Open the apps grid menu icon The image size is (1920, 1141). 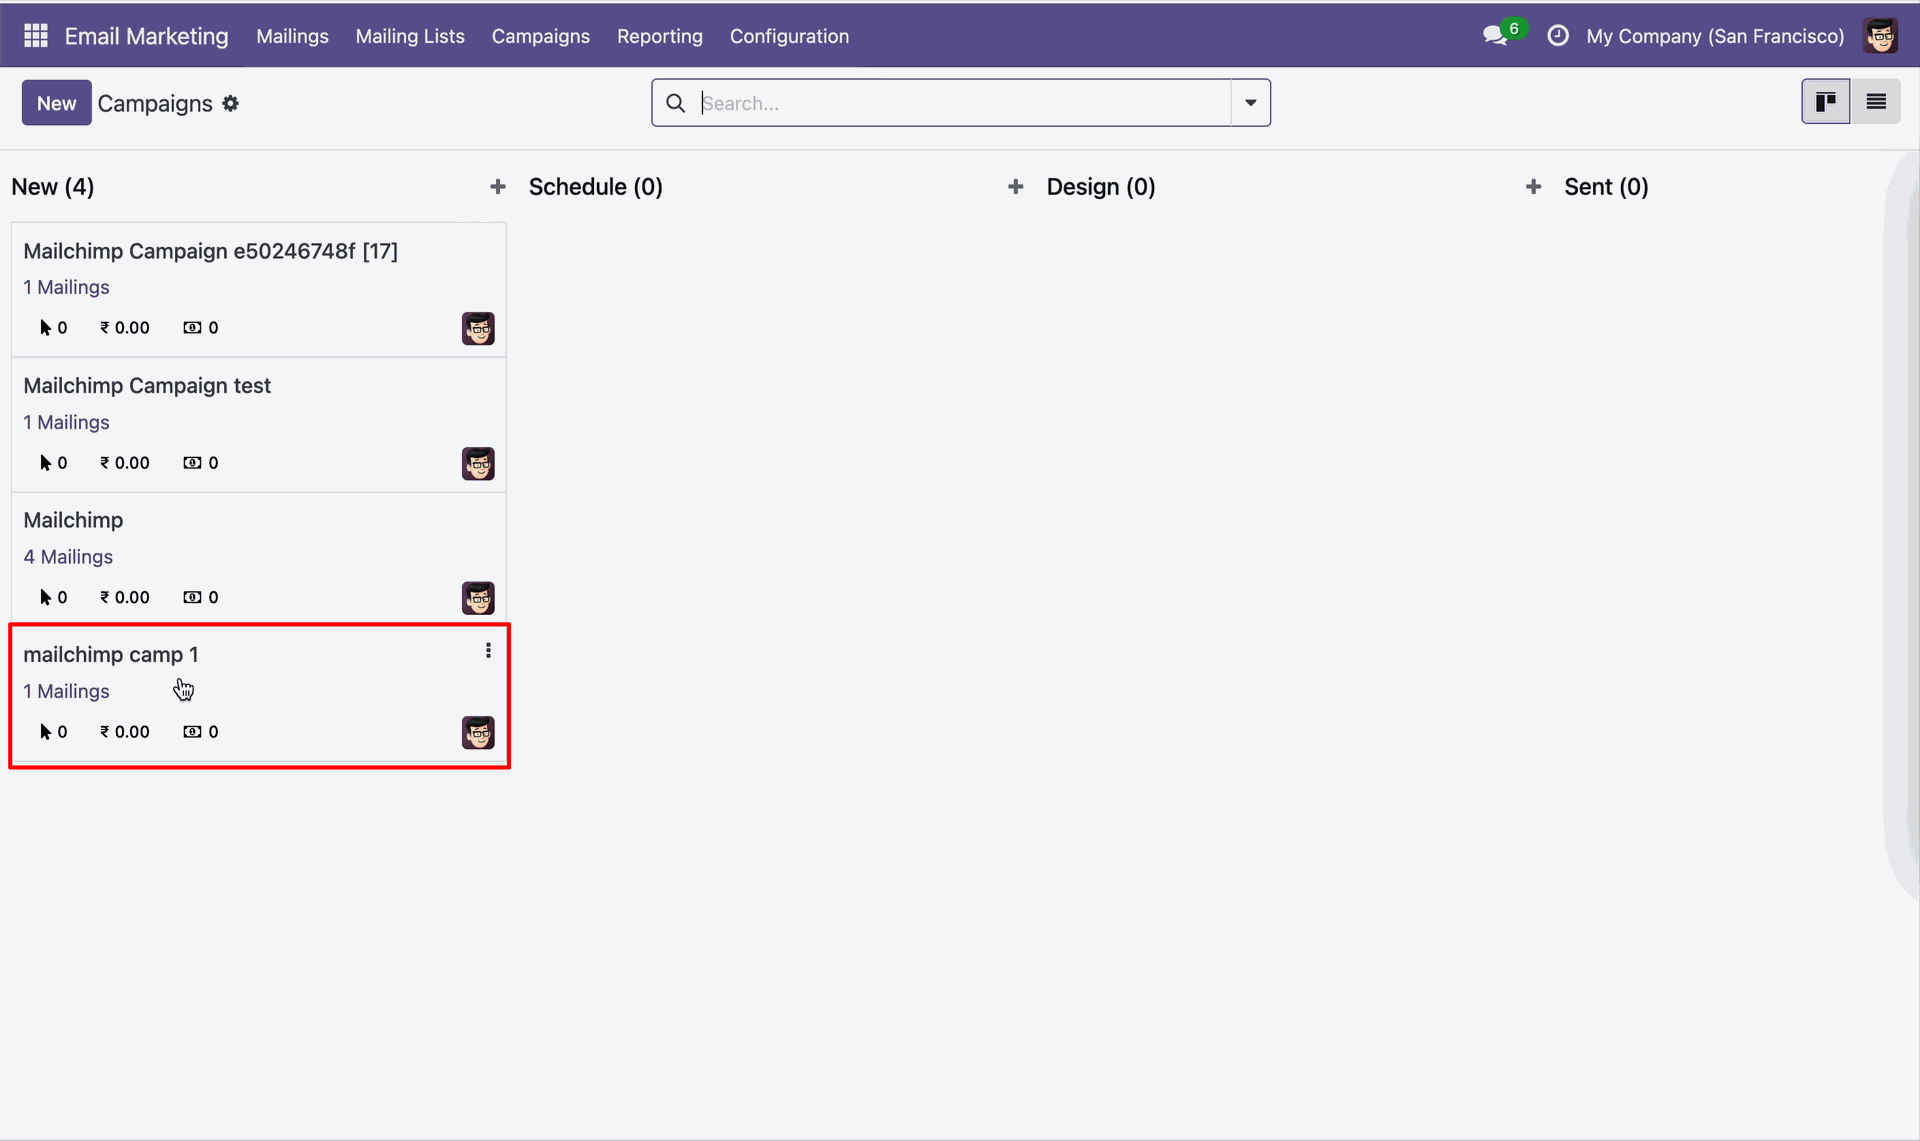pos(36,36)
